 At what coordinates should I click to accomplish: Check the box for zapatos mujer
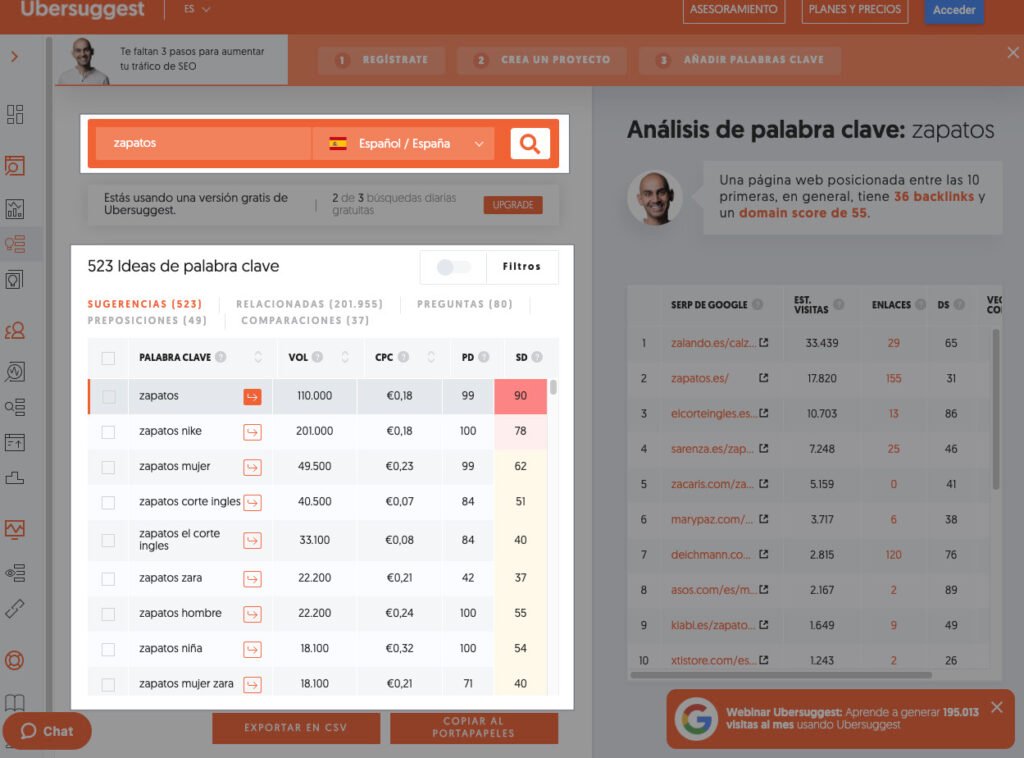(x=108, y=467)
